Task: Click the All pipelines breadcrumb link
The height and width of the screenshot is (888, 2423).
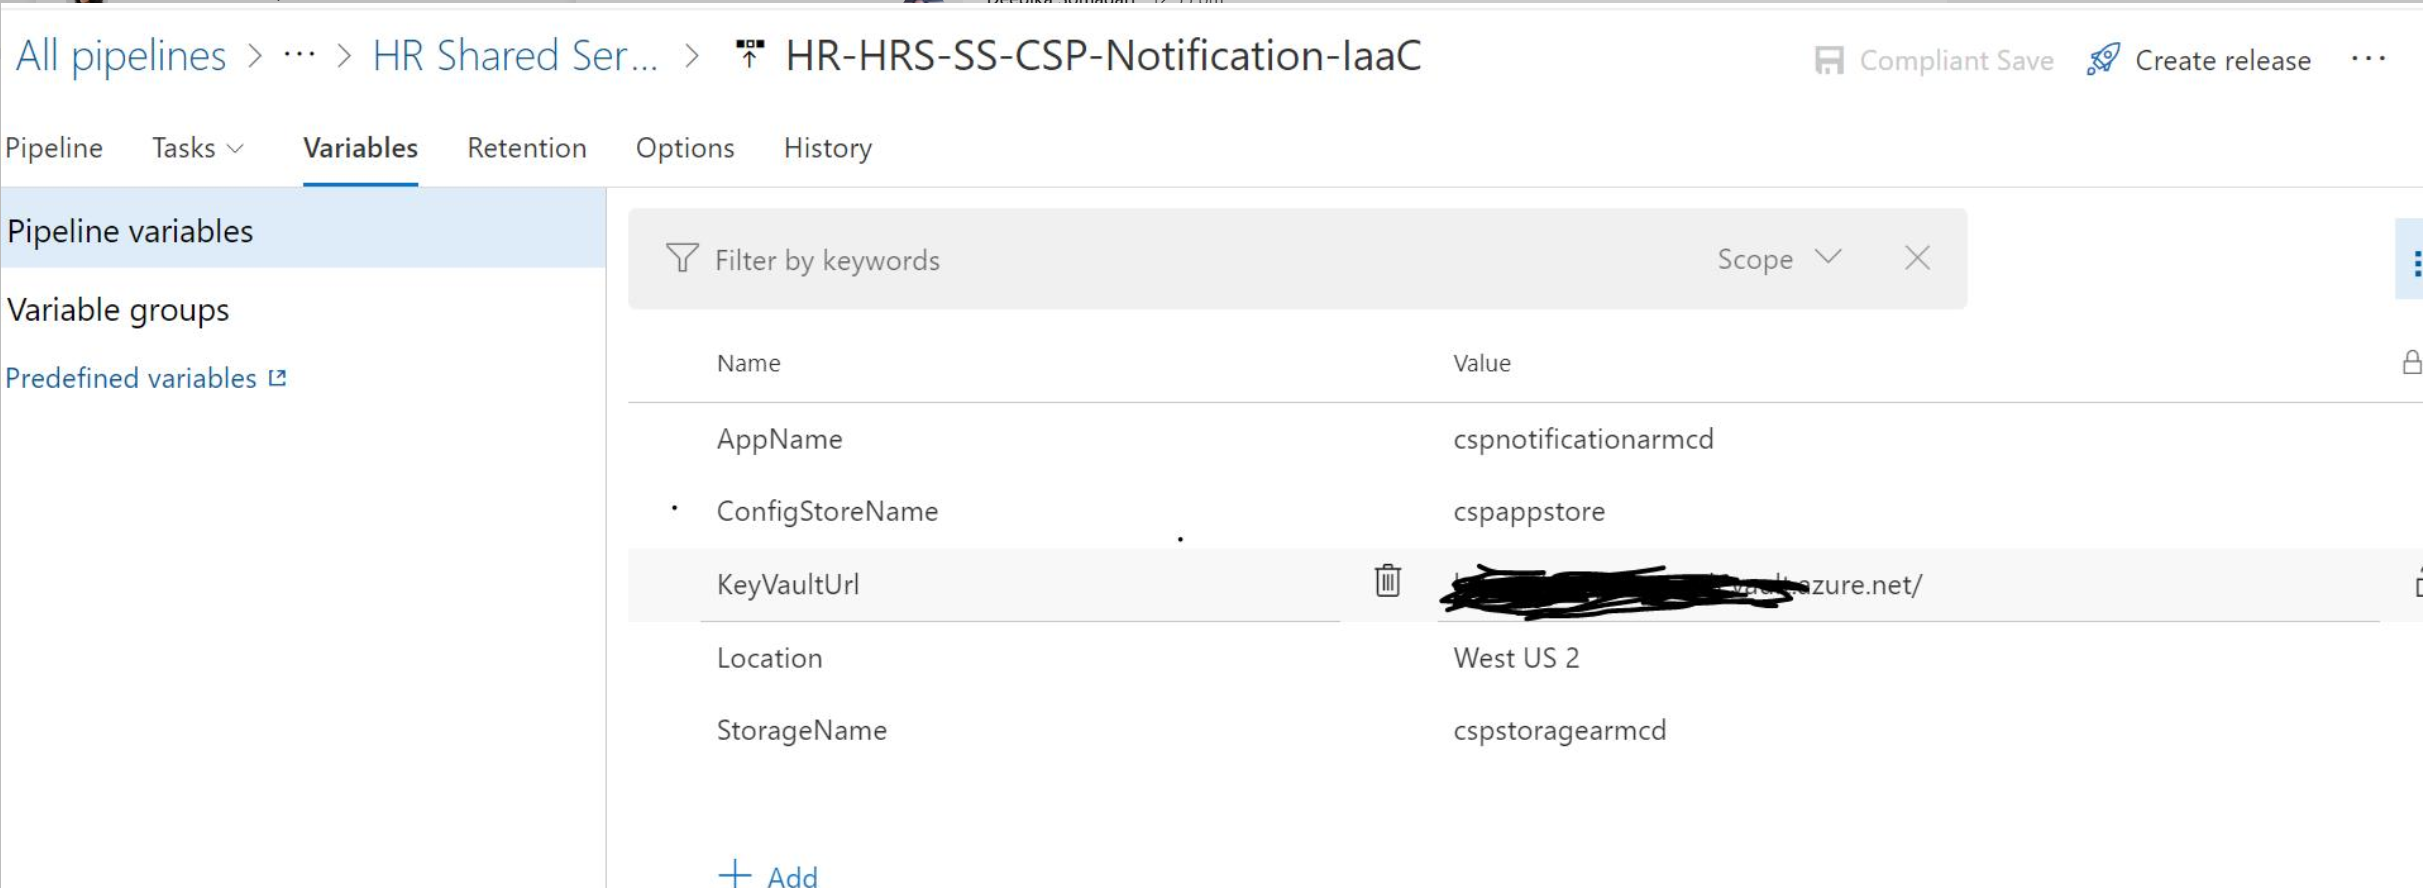Action: point(121,56)
